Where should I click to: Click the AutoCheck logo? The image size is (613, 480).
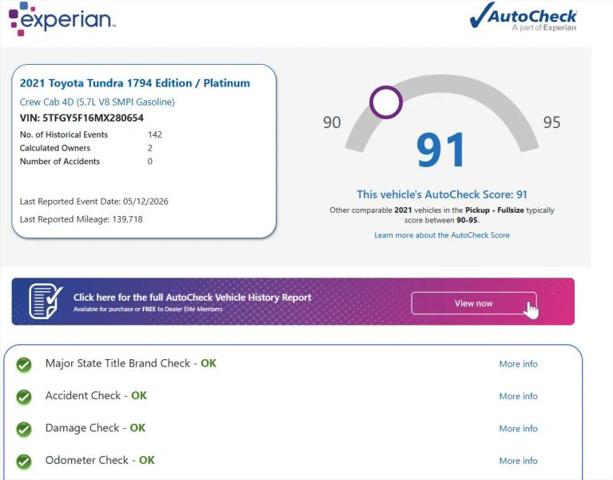[x=523, y=17]
